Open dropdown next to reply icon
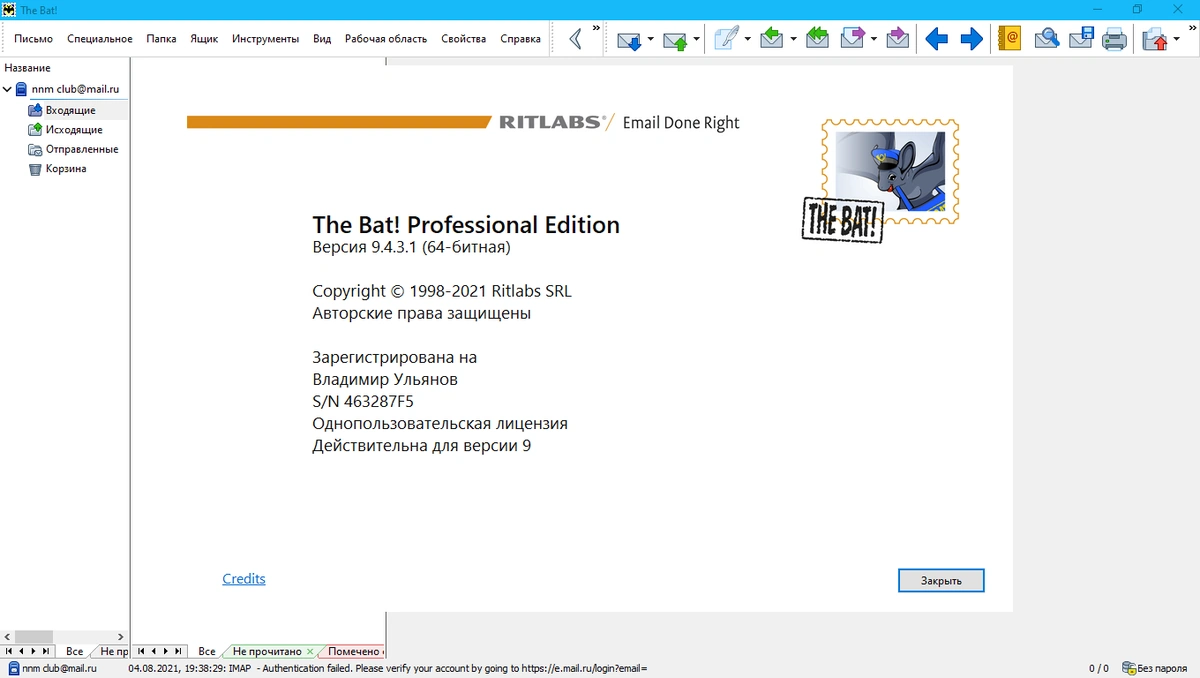This screenshot has height=678, width=1200. pos(793,40)
